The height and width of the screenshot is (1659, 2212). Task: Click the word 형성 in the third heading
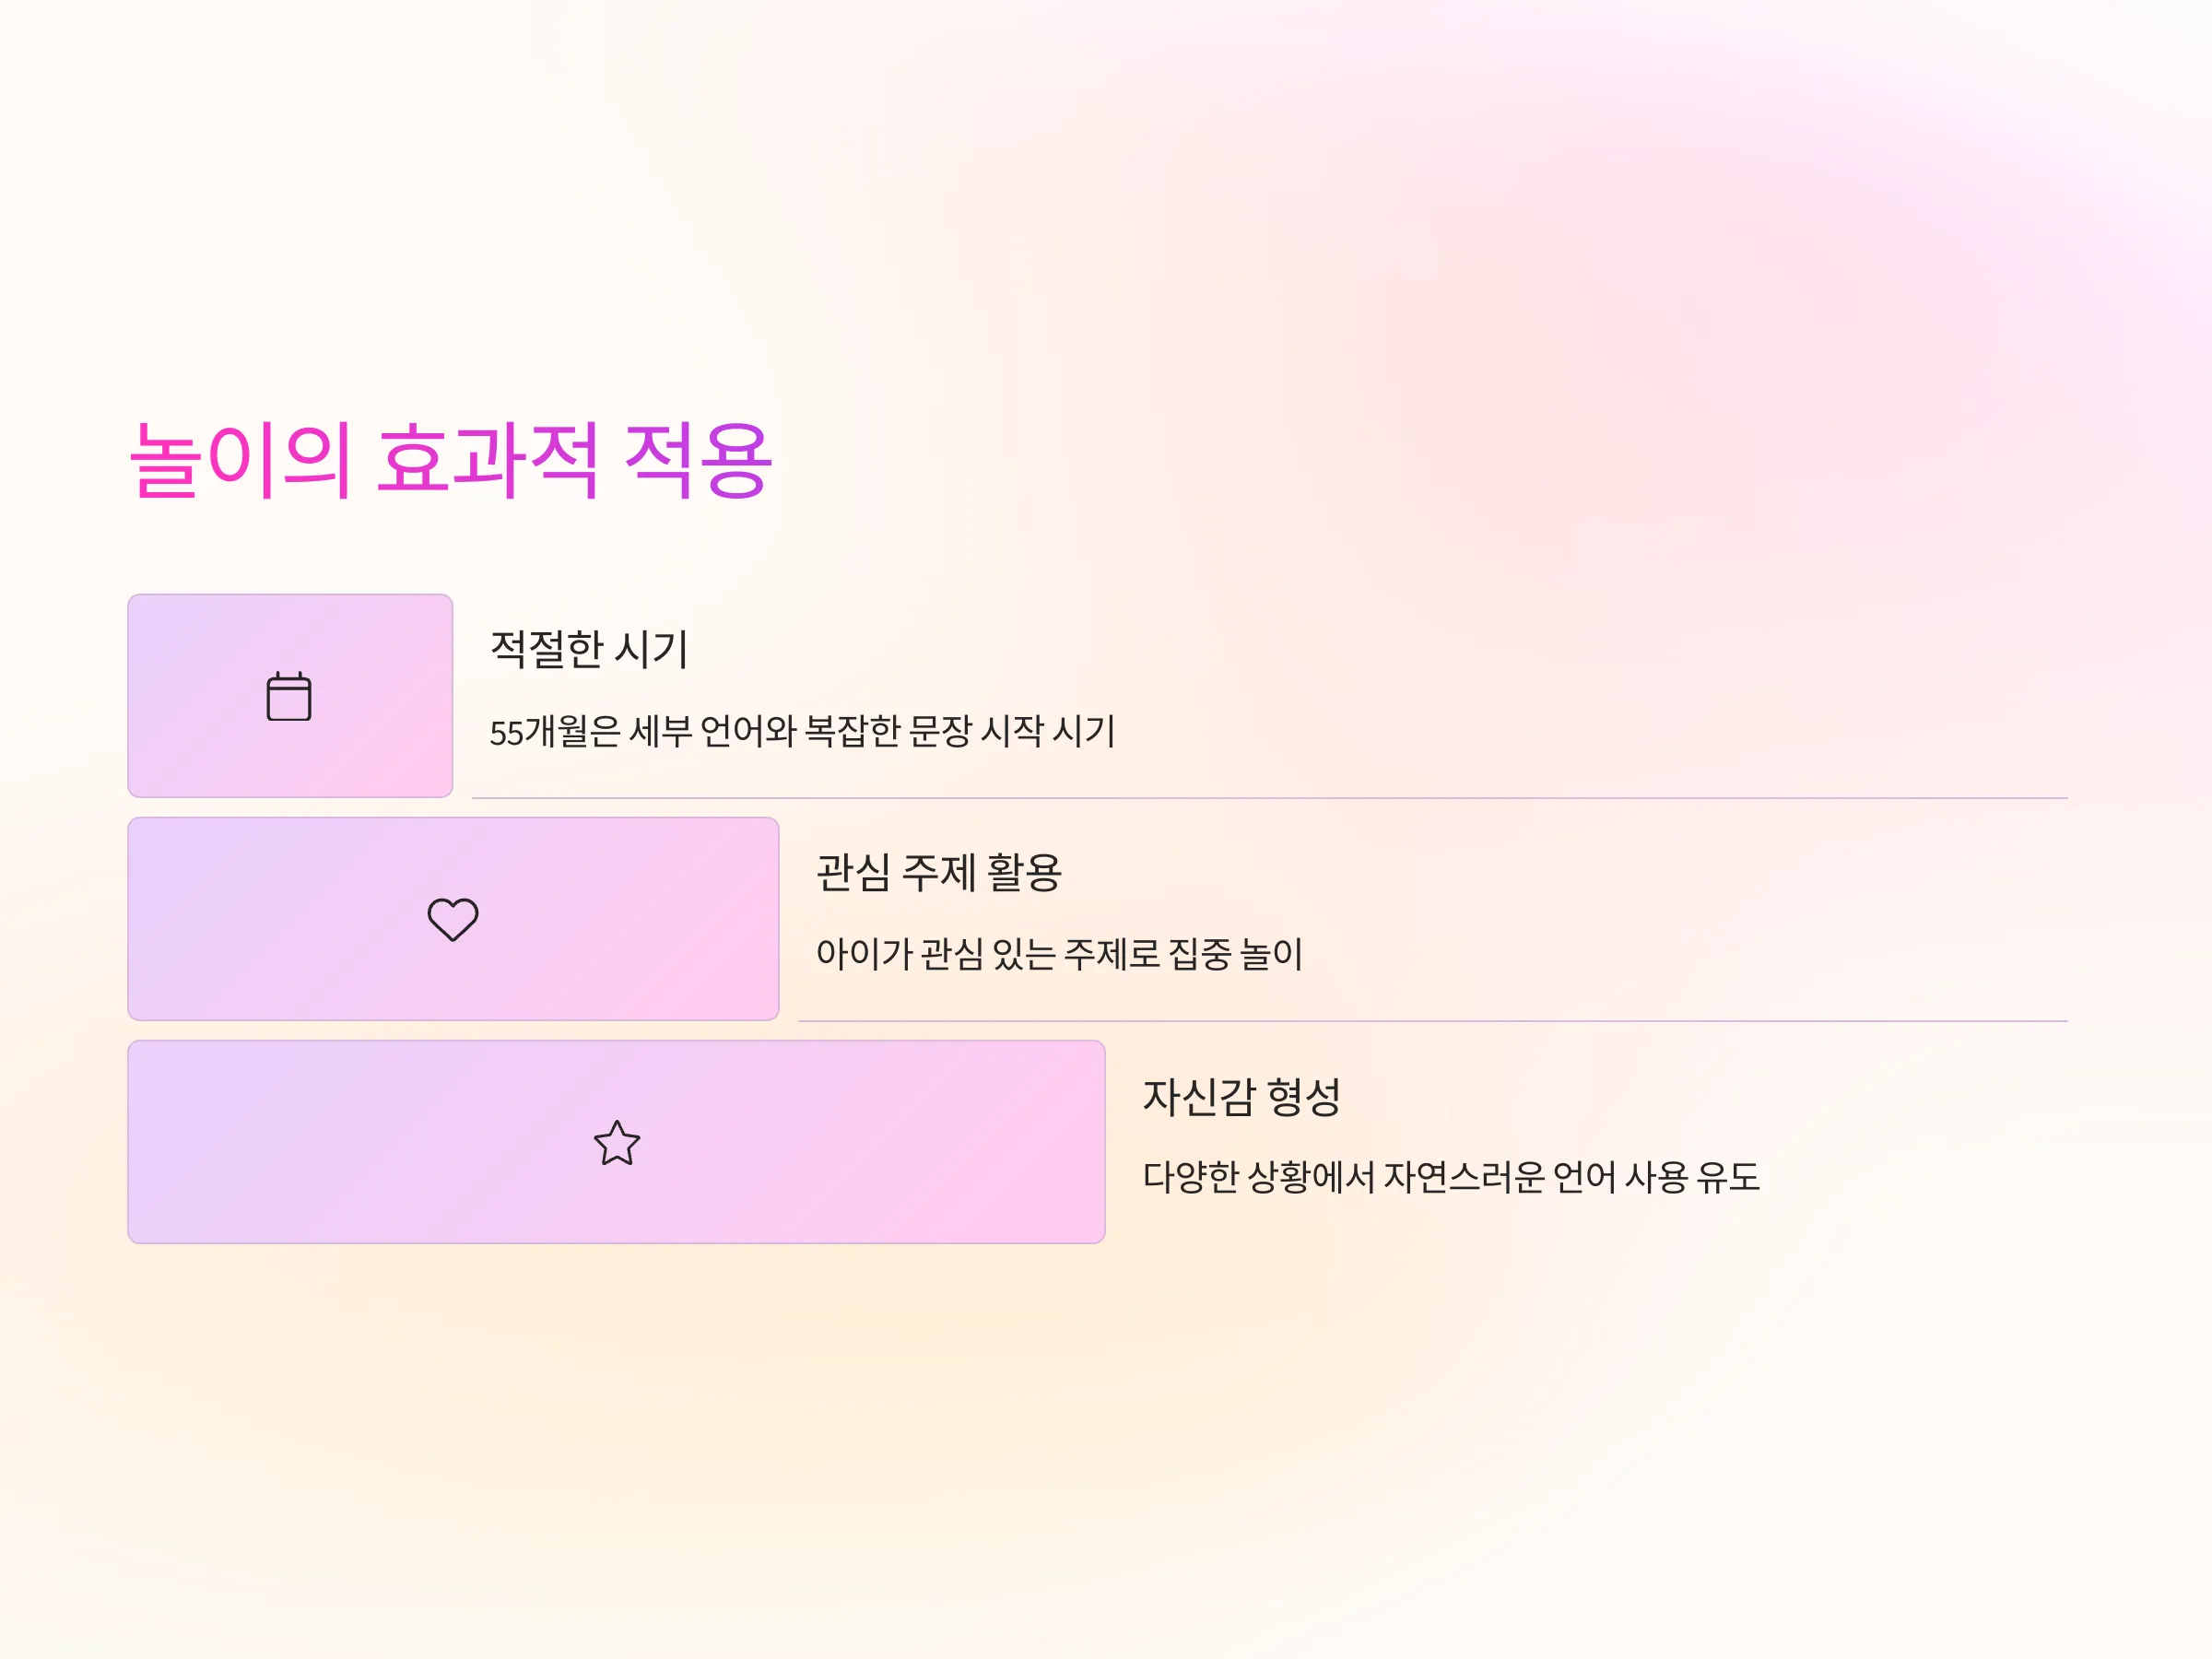point(1303,1096)
